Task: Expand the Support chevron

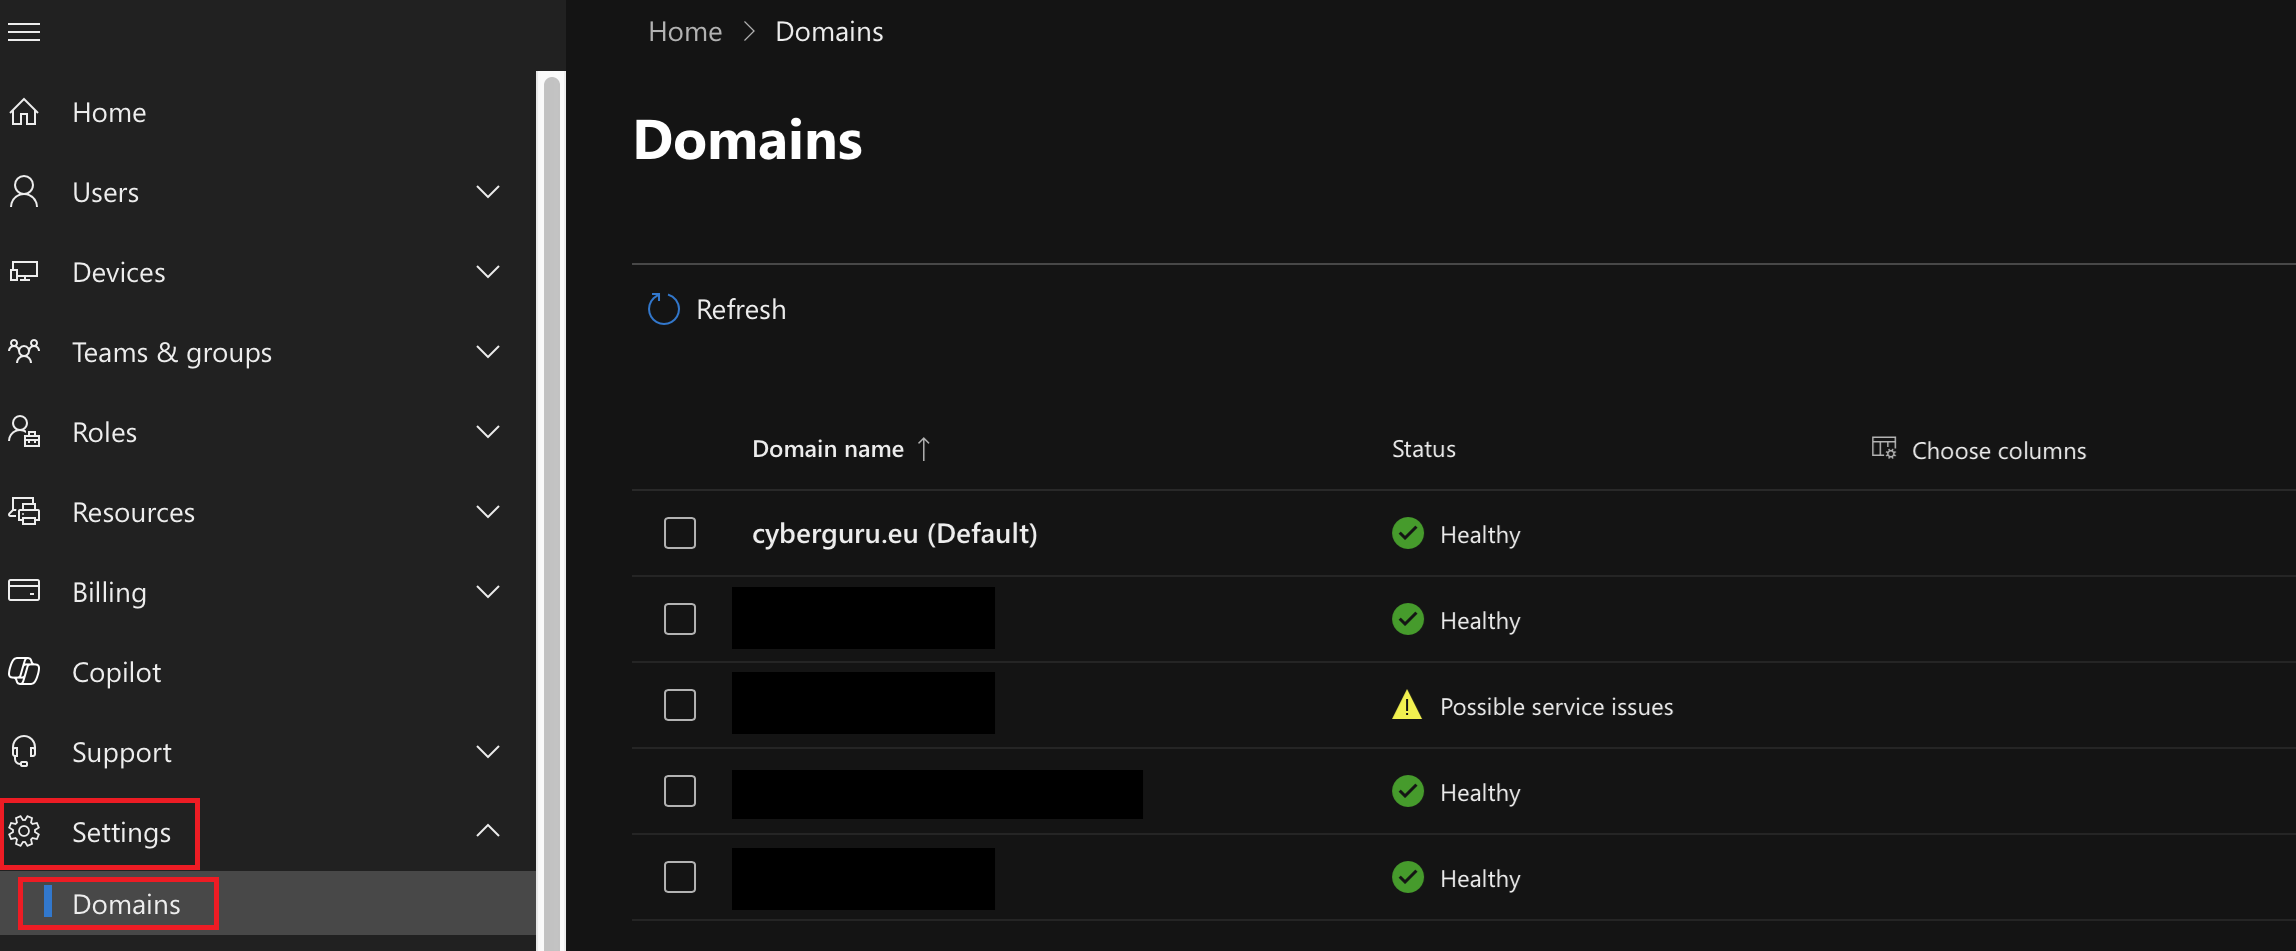Action: (488, 752)
